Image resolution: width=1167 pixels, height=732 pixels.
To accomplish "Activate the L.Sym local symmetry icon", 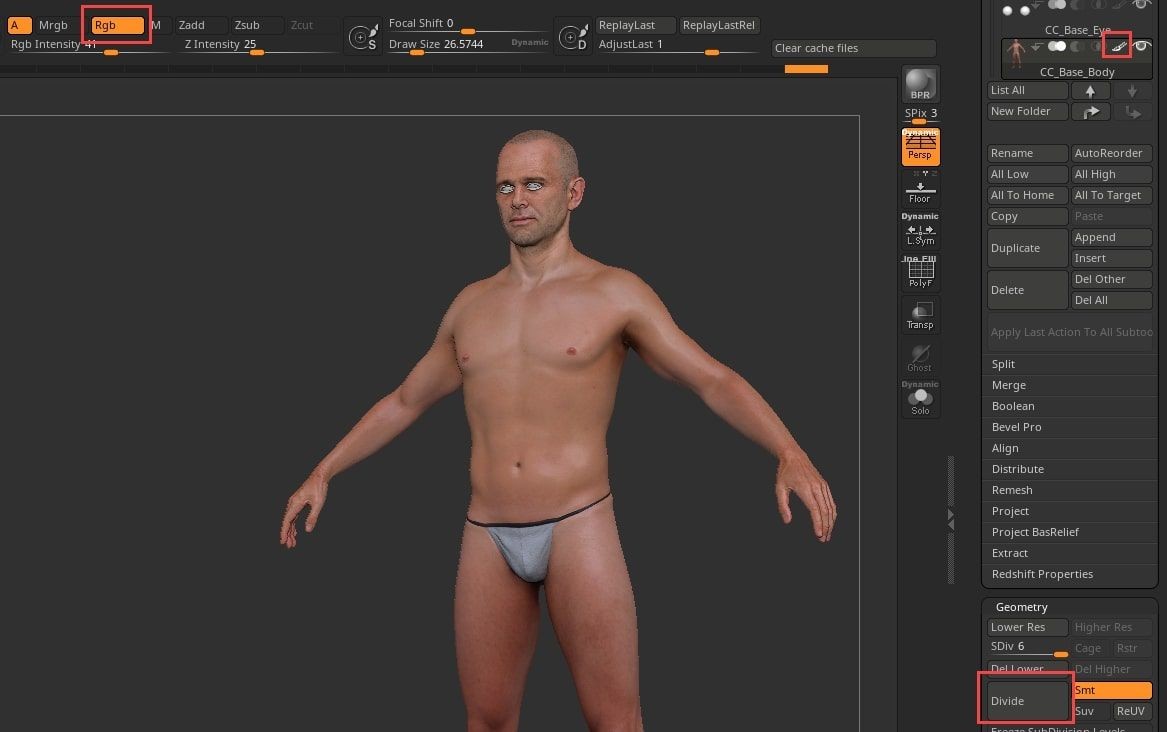I will [919, 232].
